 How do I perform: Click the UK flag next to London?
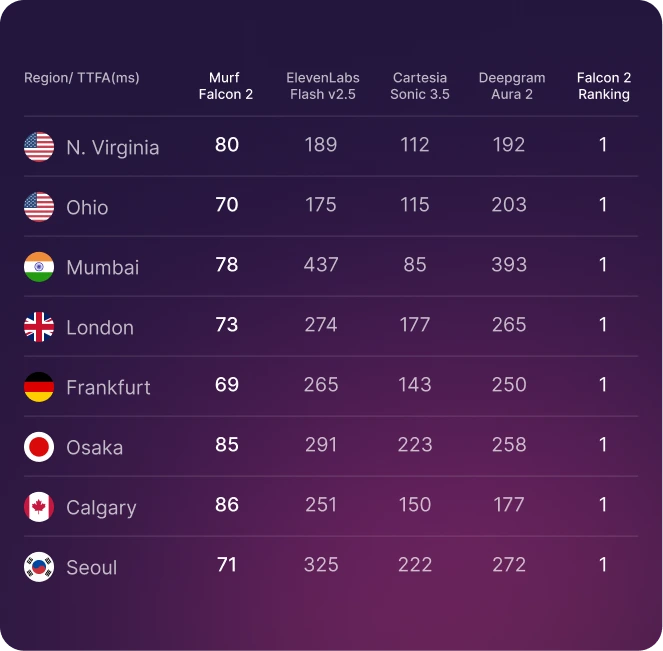point(39,327)
